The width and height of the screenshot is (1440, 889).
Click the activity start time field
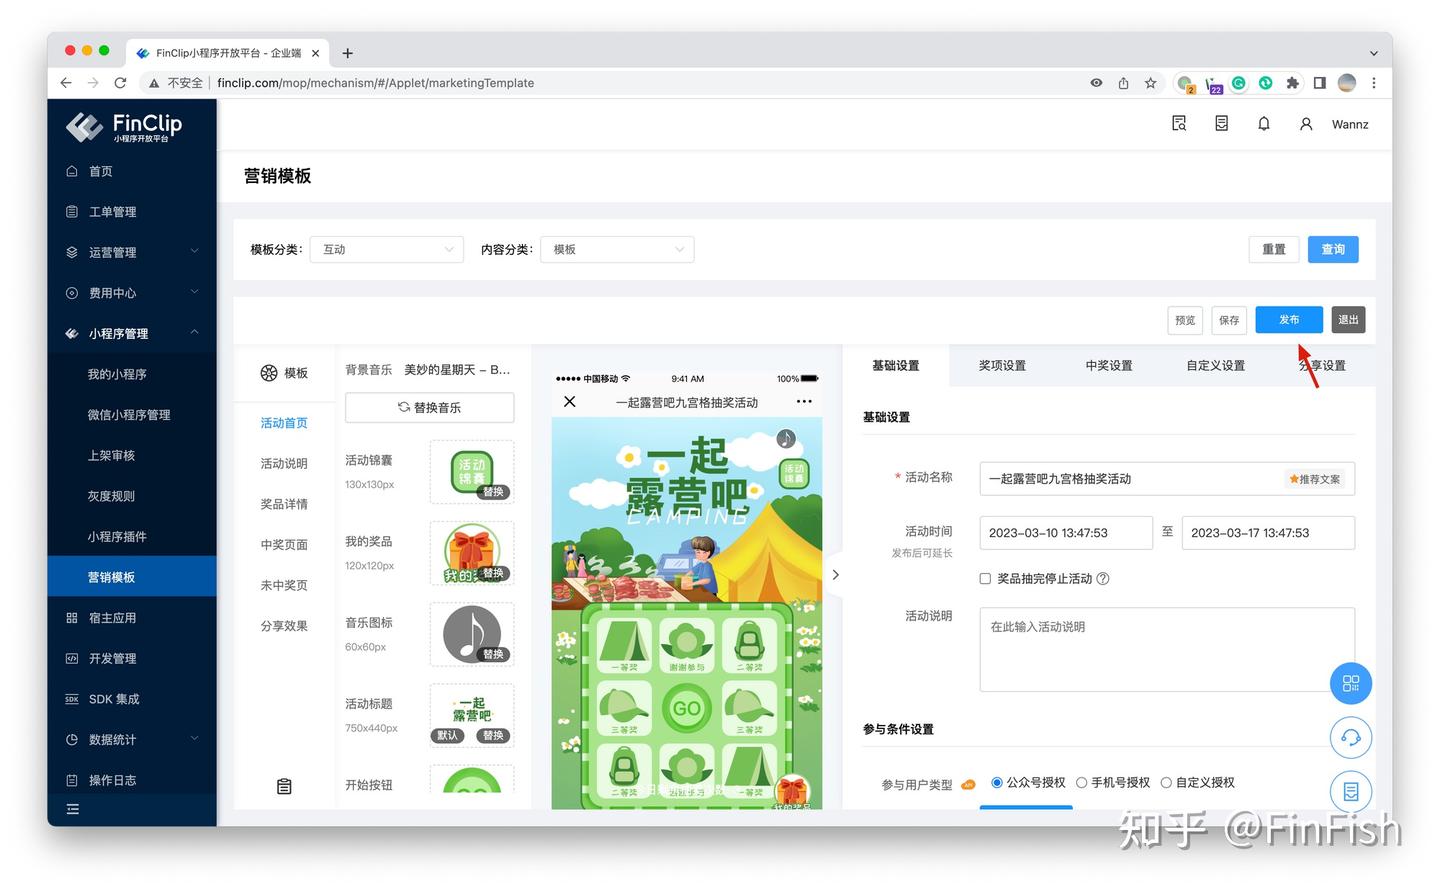[1066, 533]
